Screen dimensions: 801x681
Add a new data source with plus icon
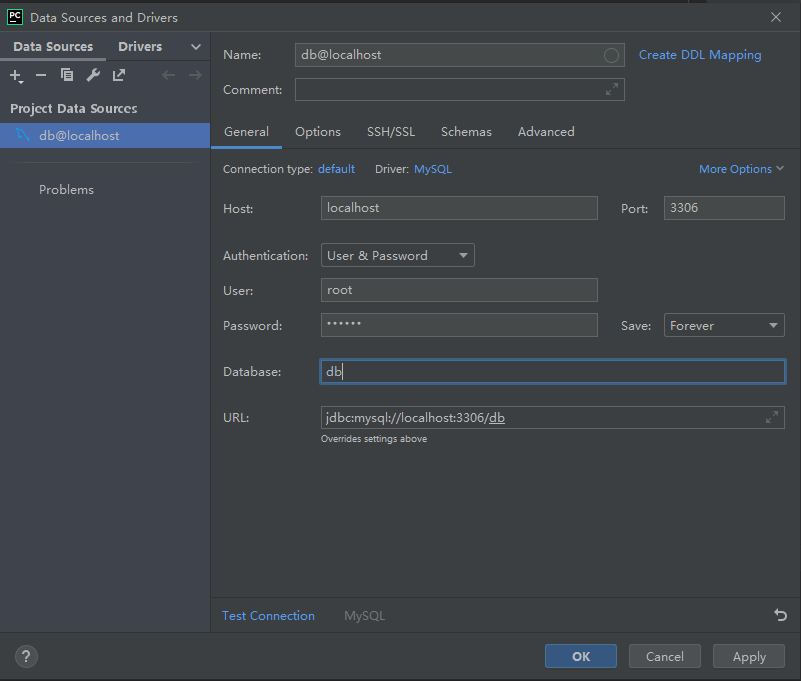tap(16, 75)
